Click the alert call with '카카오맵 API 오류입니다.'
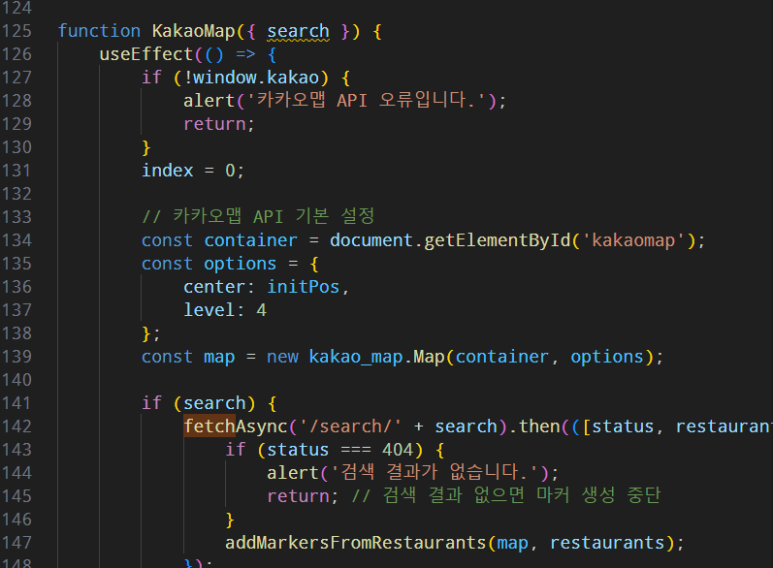 (344, 101)
